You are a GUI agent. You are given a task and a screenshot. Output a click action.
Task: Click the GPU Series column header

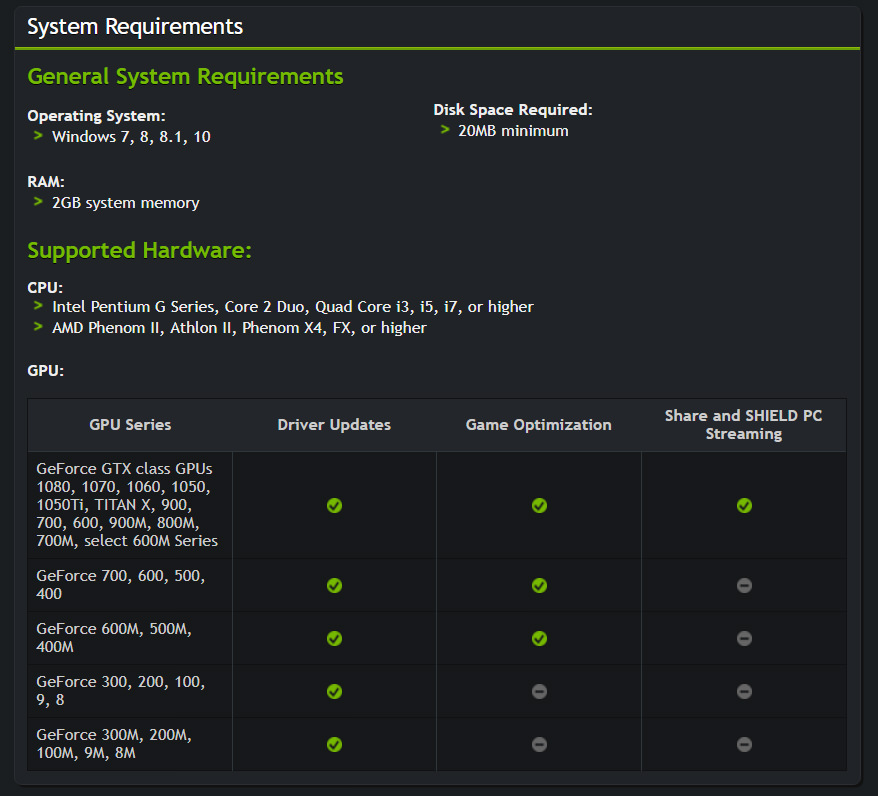(130, 425)
